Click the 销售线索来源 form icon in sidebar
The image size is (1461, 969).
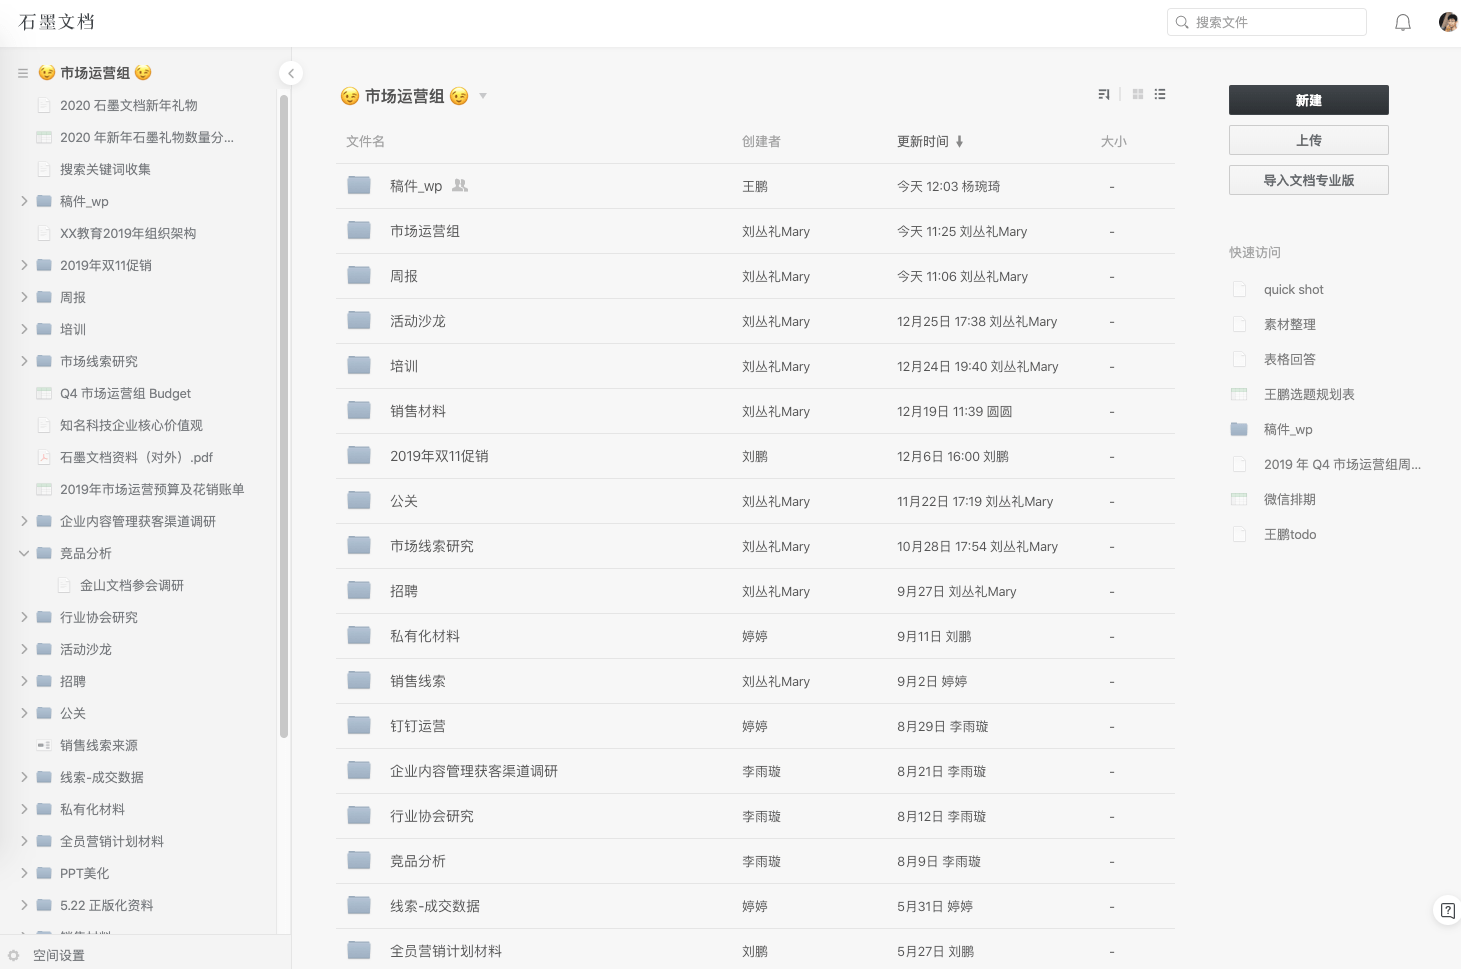[44, 745]
